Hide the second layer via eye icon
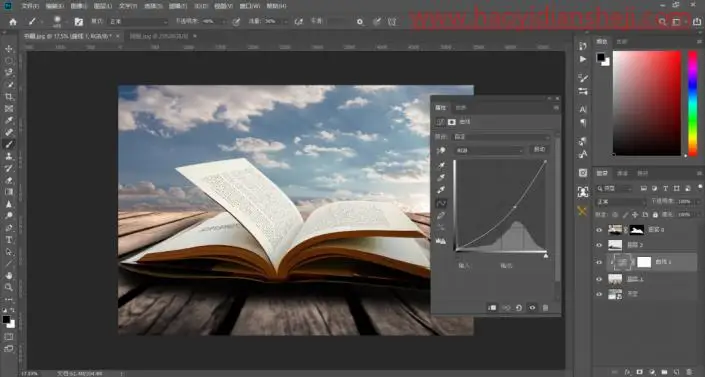The width and height of the screenshot is (705, 377). pos(599,245)
